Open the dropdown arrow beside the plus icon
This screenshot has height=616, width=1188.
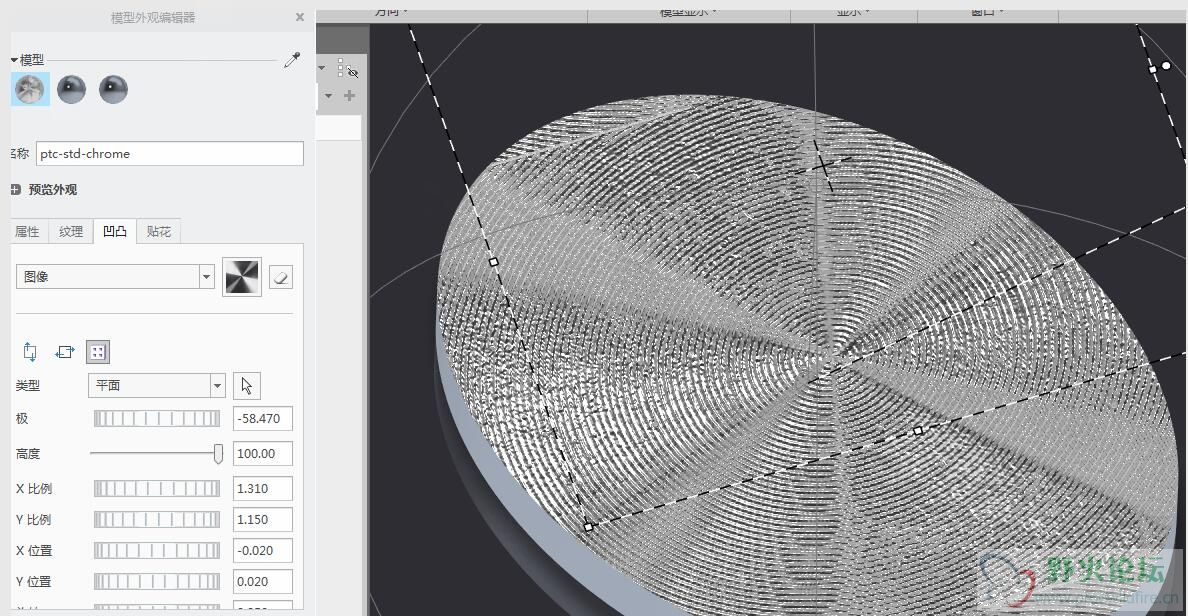(328, 95)
